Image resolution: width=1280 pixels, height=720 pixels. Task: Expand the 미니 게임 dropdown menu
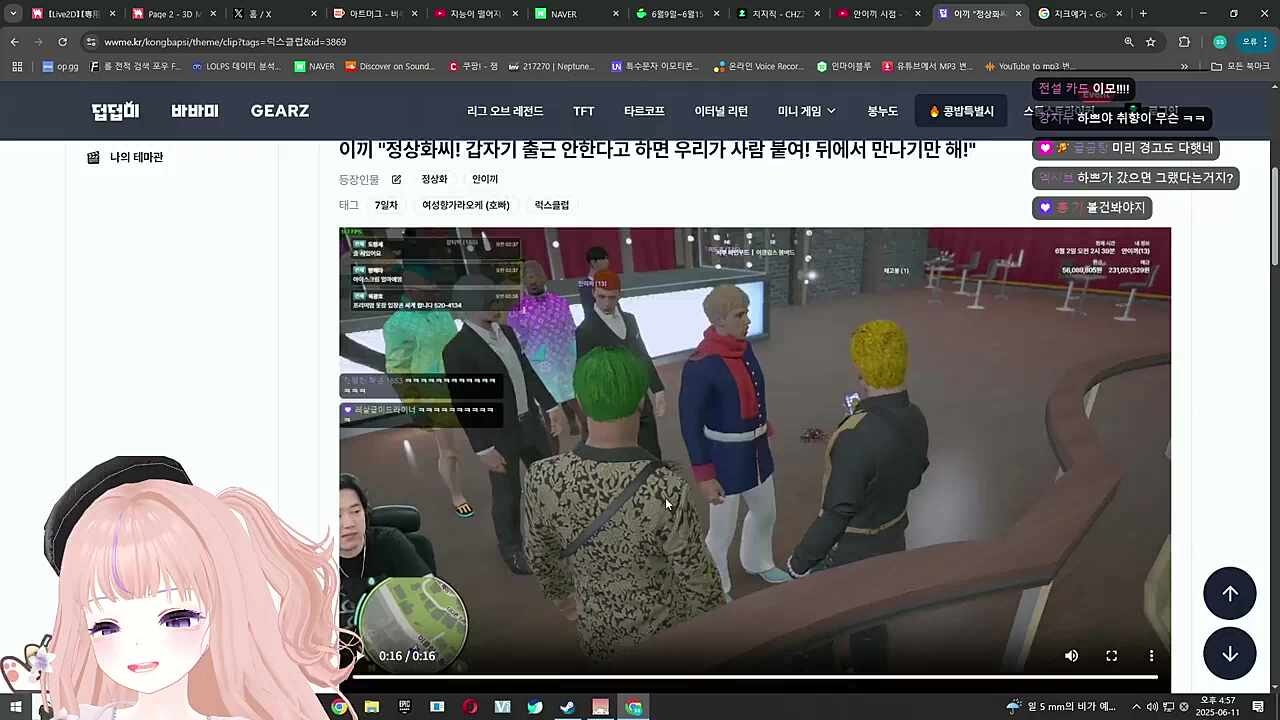(806, 111)
